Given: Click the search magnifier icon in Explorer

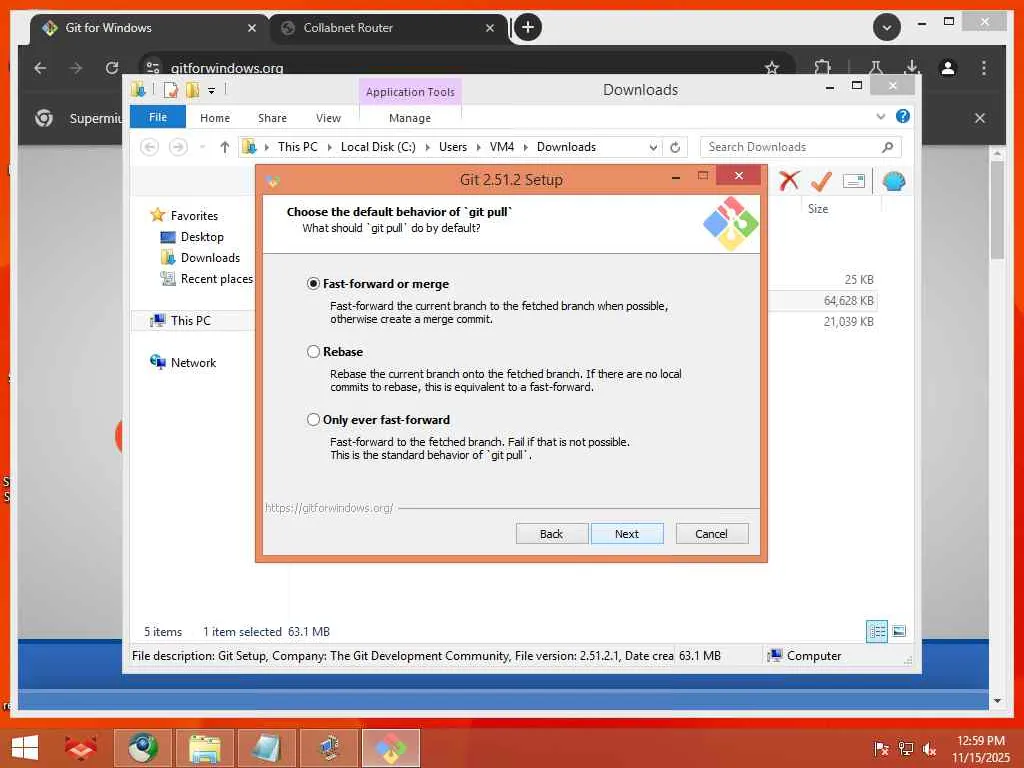Looking at the screenshot, I should 887,147.
